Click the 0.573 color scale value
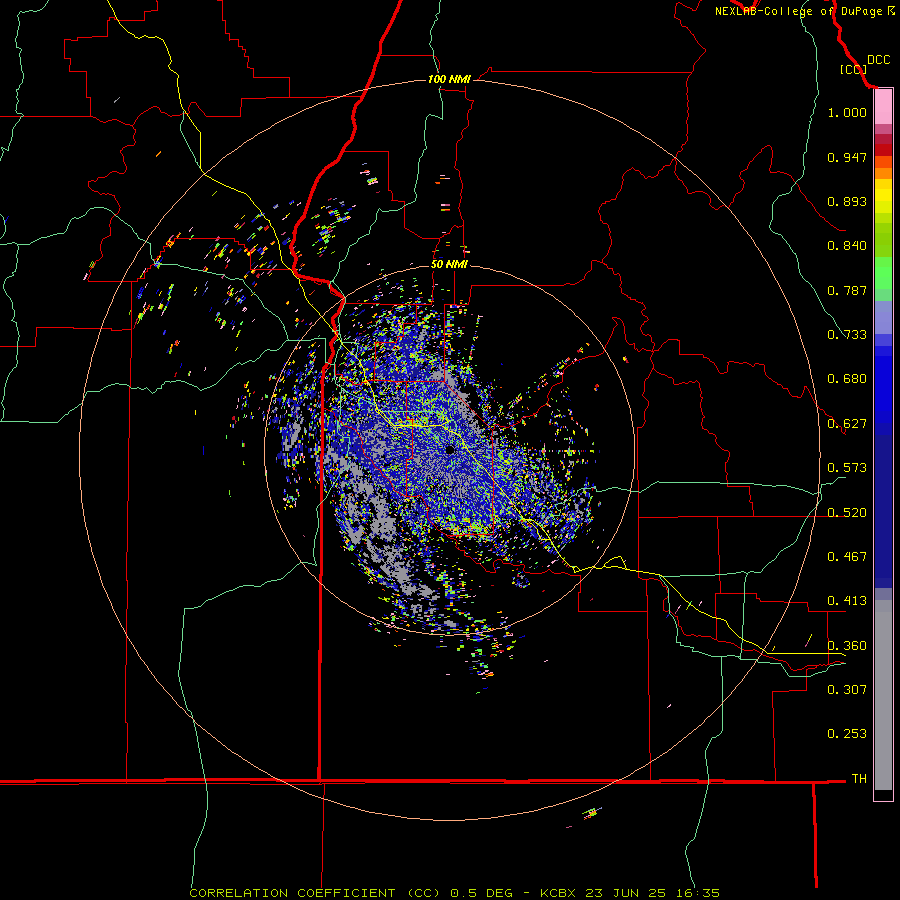Viewport: 900px width, 900px height. [847, 468]
